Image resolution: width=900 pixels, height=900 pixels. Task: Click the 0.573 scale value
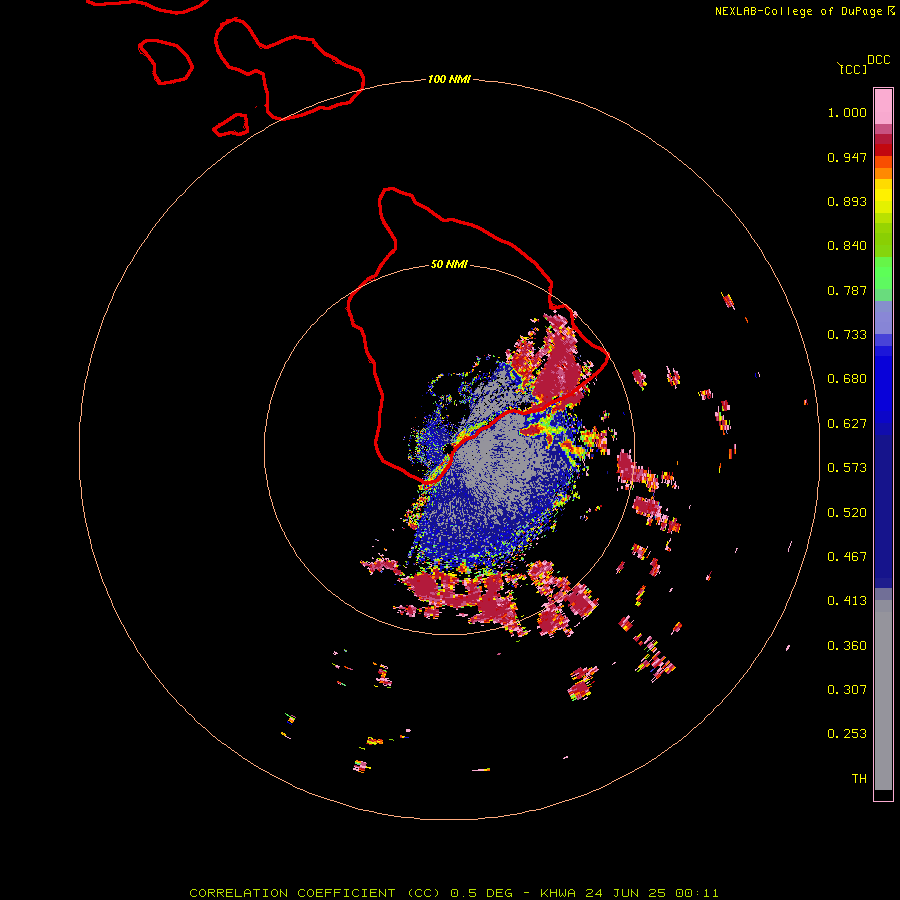[x=847, y=468]
